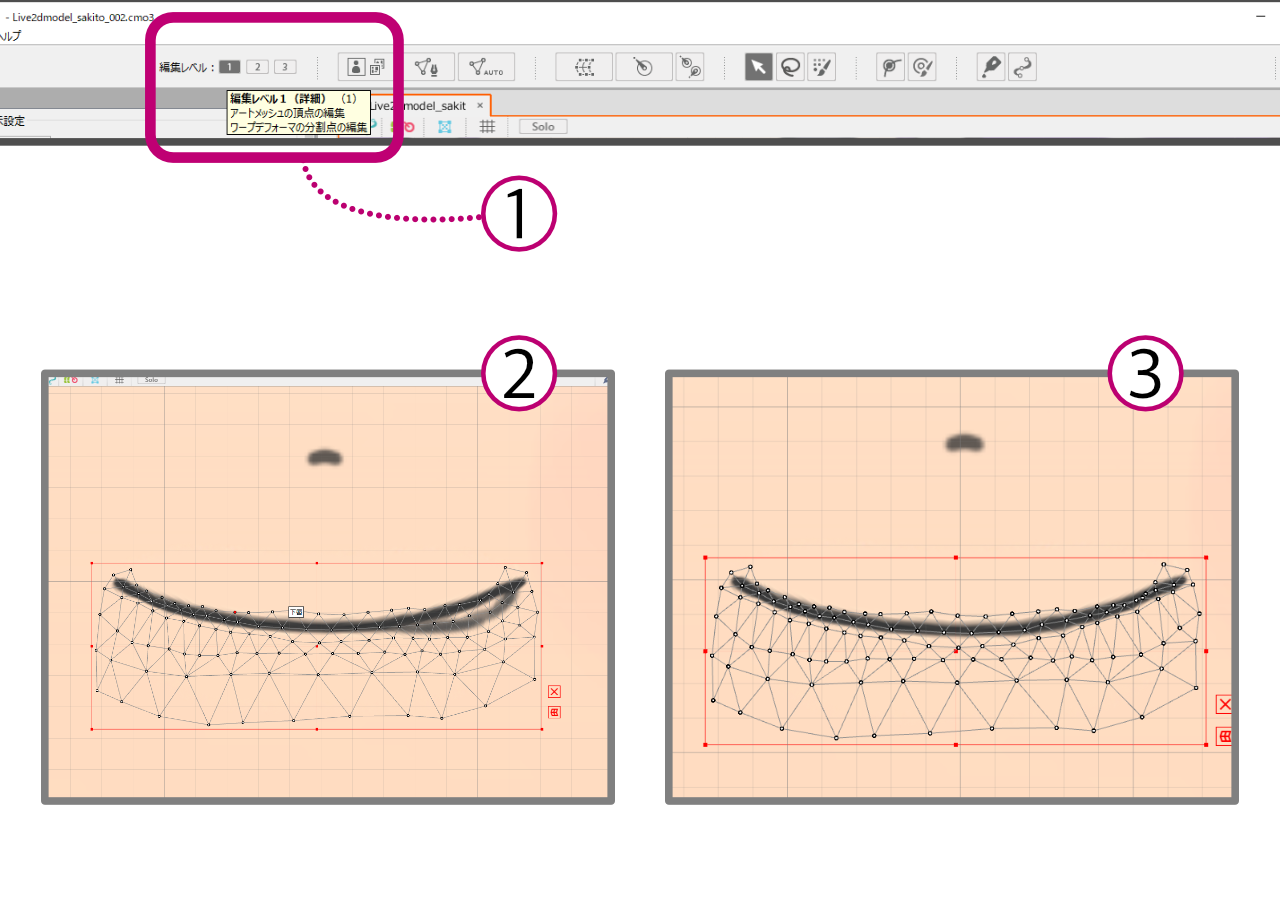Viewport: 1280px width, 905px height.
Task: Click the model image person icon
Action: tap(355, 67)
